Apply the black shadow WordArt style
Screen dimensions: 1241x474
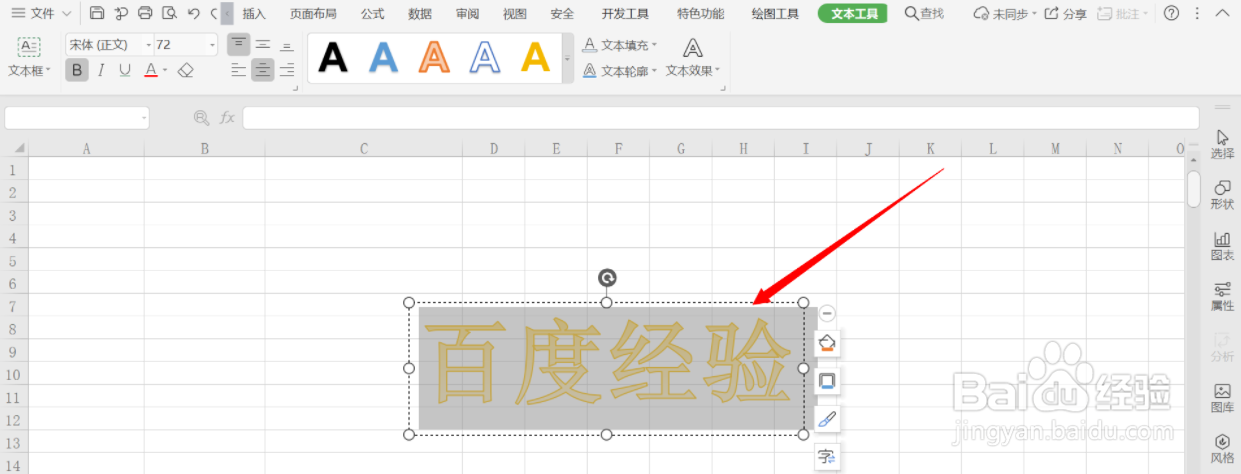click(x=333, y=58)
